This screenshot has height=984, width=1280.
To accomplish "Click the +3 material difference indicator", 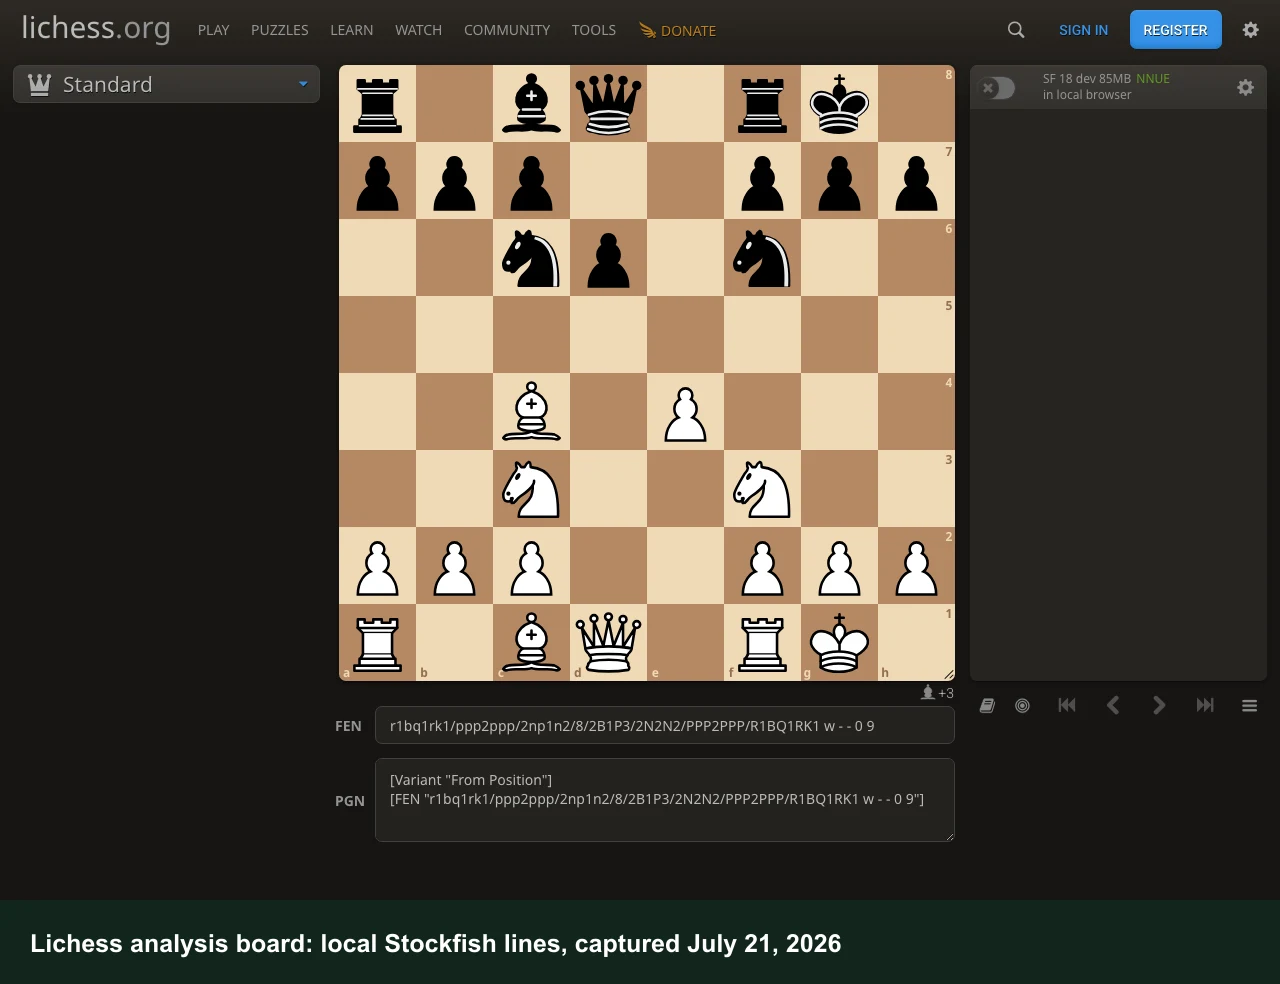I will tap(937, 693).
